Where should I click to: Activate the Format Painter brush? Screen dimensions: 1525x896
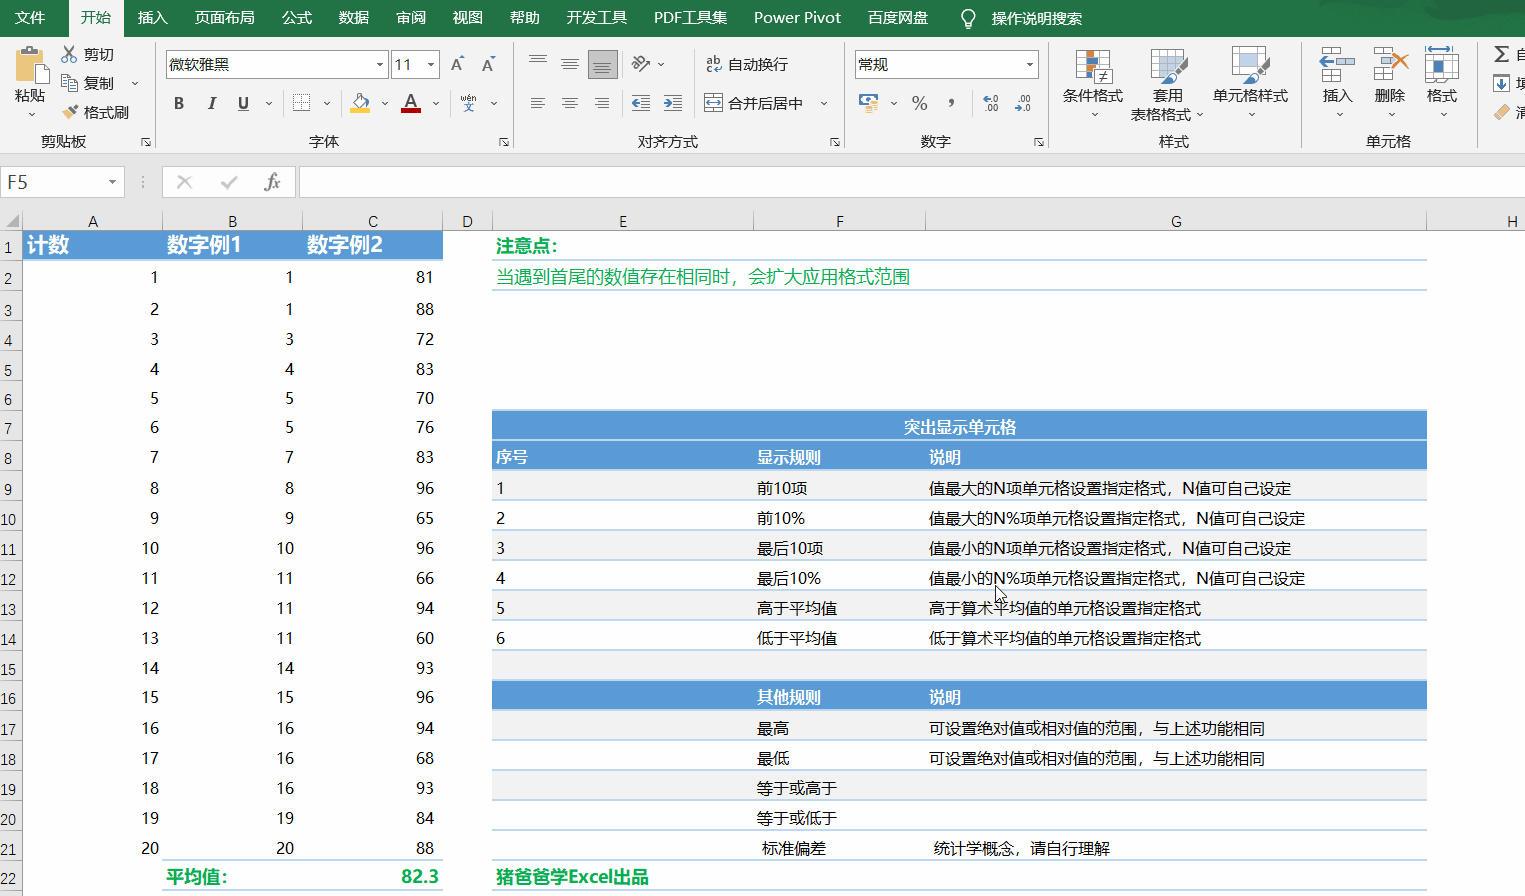tap(70, 112)
